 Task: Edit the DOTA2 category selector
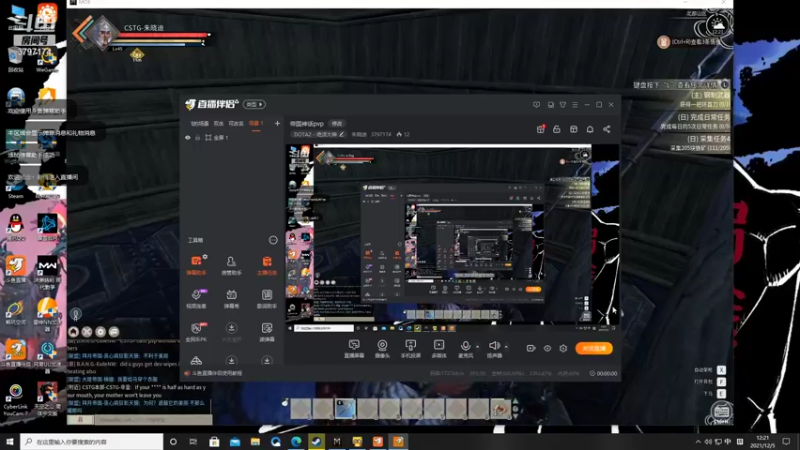pos(319,134)
